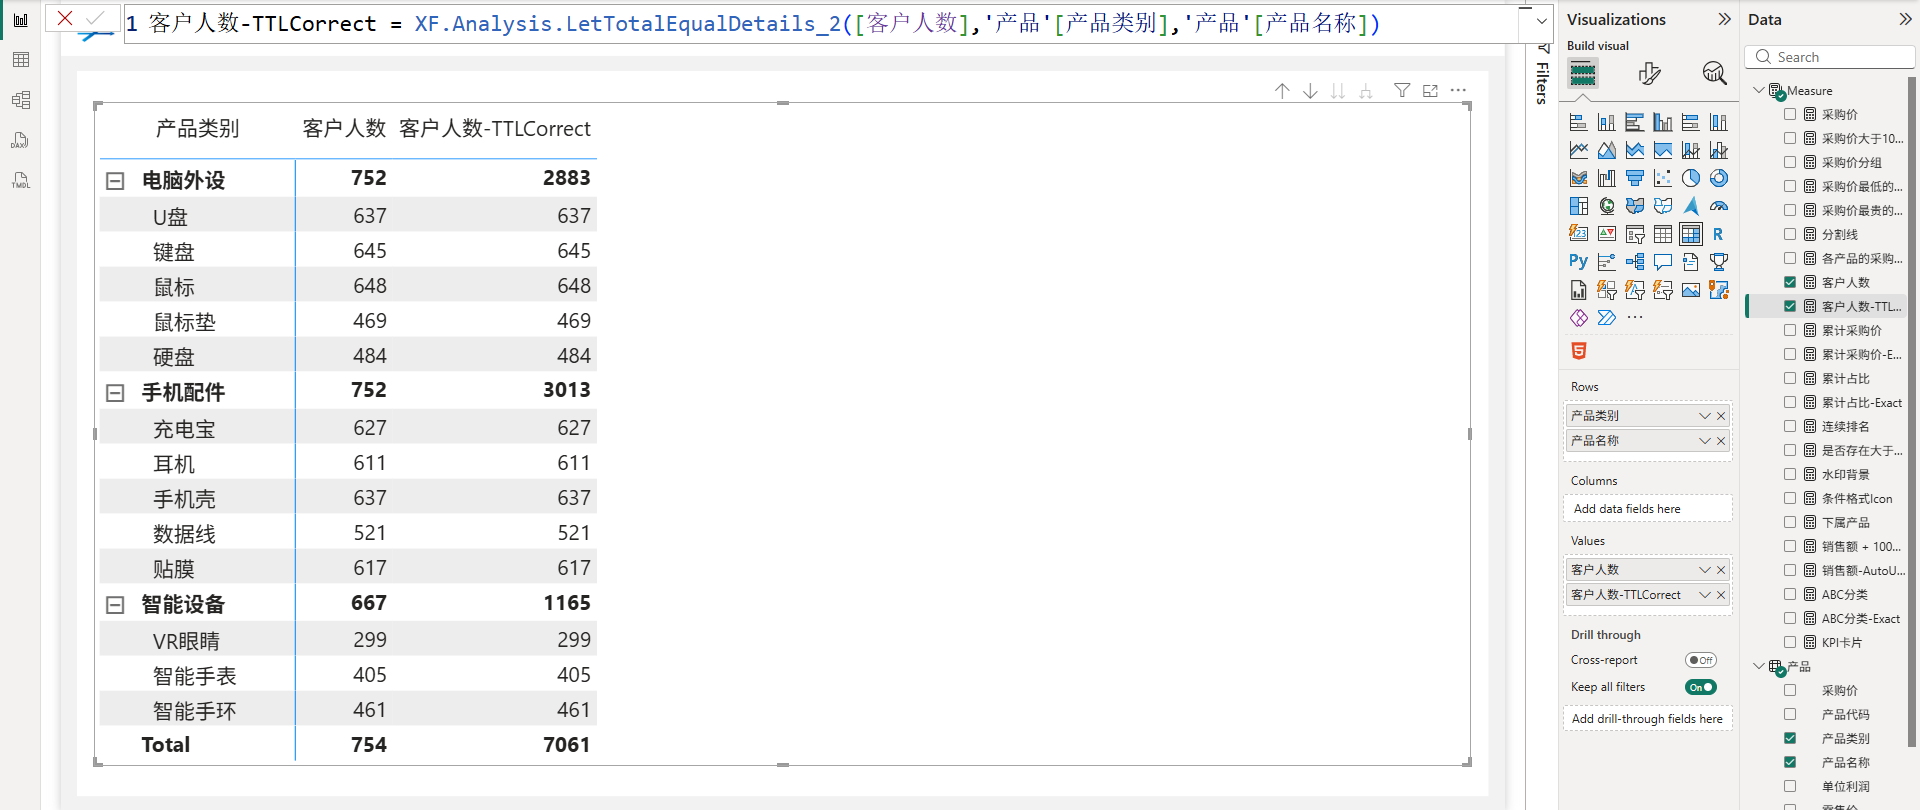The width and height of the screenshot is (1920, 810).
Task: Click the Funnel chart visualization icon
Action: tap(1634, 178)
